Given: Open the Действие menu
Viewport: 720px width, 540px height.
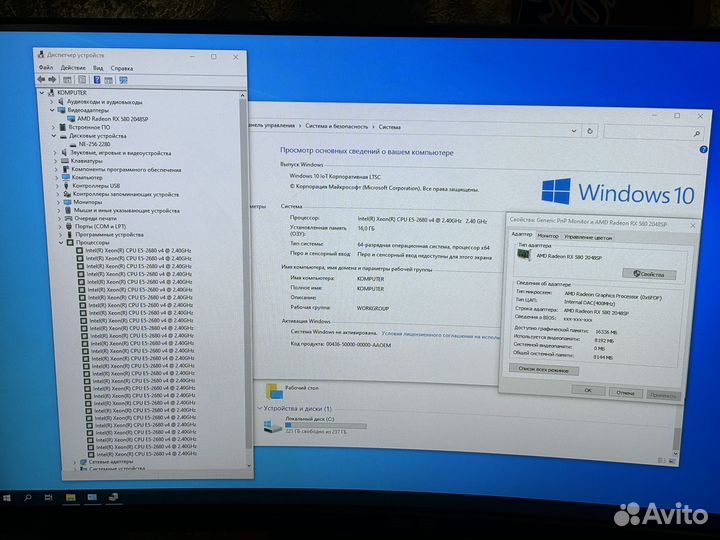Looking at the screenshot, I should click(72, 68).
